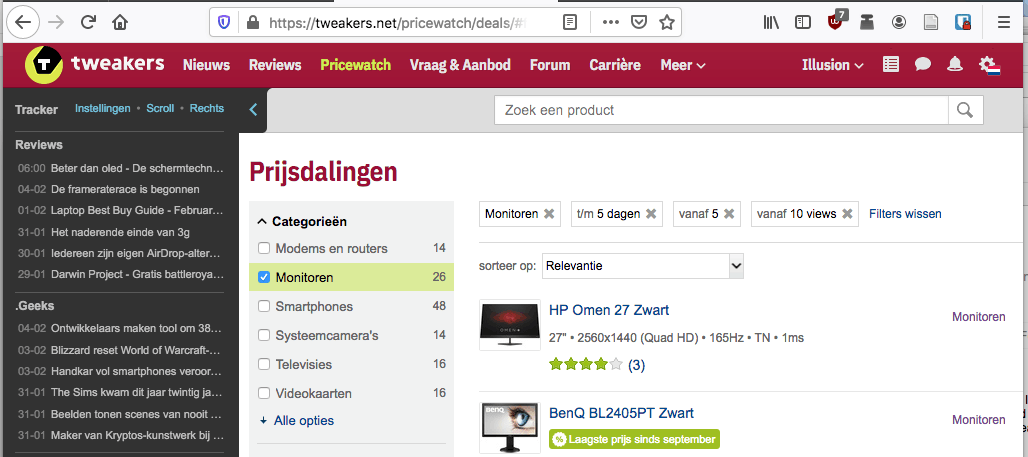Check the Smartphones category checkbox
1028x457 pixels.
click(x=264, y=306)
